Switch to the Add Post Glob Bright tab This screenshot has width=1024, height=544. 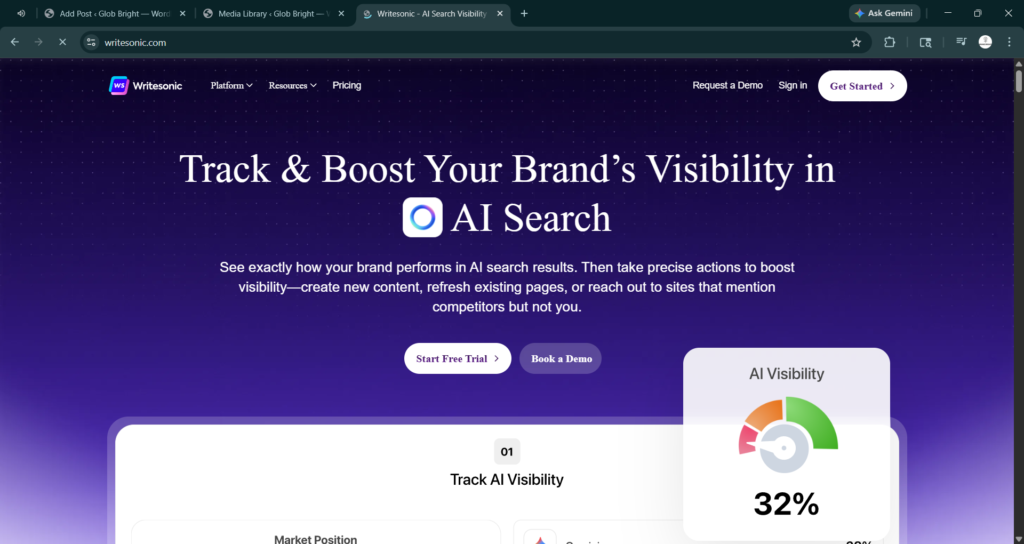pyautogui.click(x=108, y=13)
